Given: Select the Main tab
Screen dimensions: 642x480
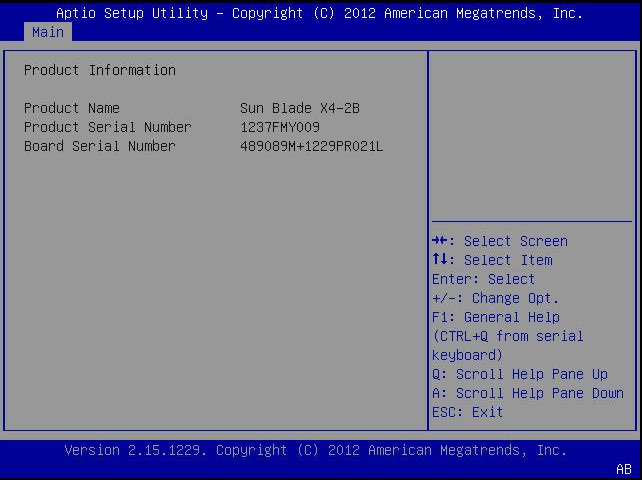Looking at the screenshot, I should 48,32.
